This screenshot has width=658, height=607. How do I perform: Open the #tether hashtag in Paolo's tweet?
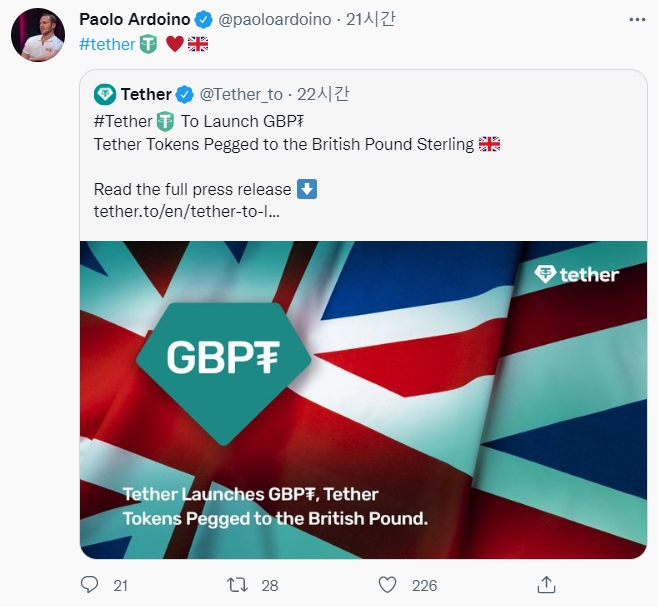point(107,44)
